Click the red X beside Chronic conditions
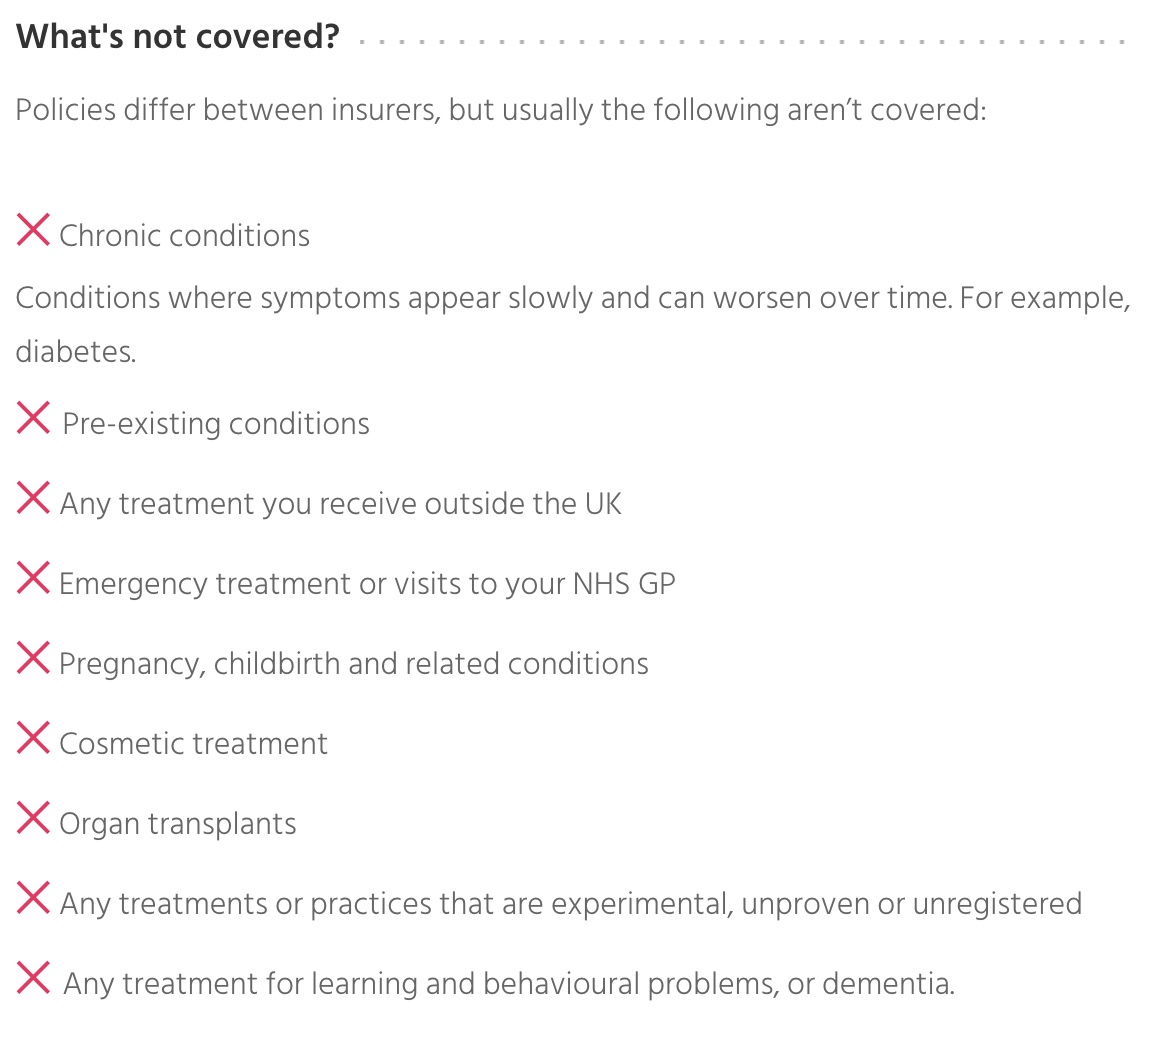Viewport: 1174px width, 1046px height. coord(33,231)
